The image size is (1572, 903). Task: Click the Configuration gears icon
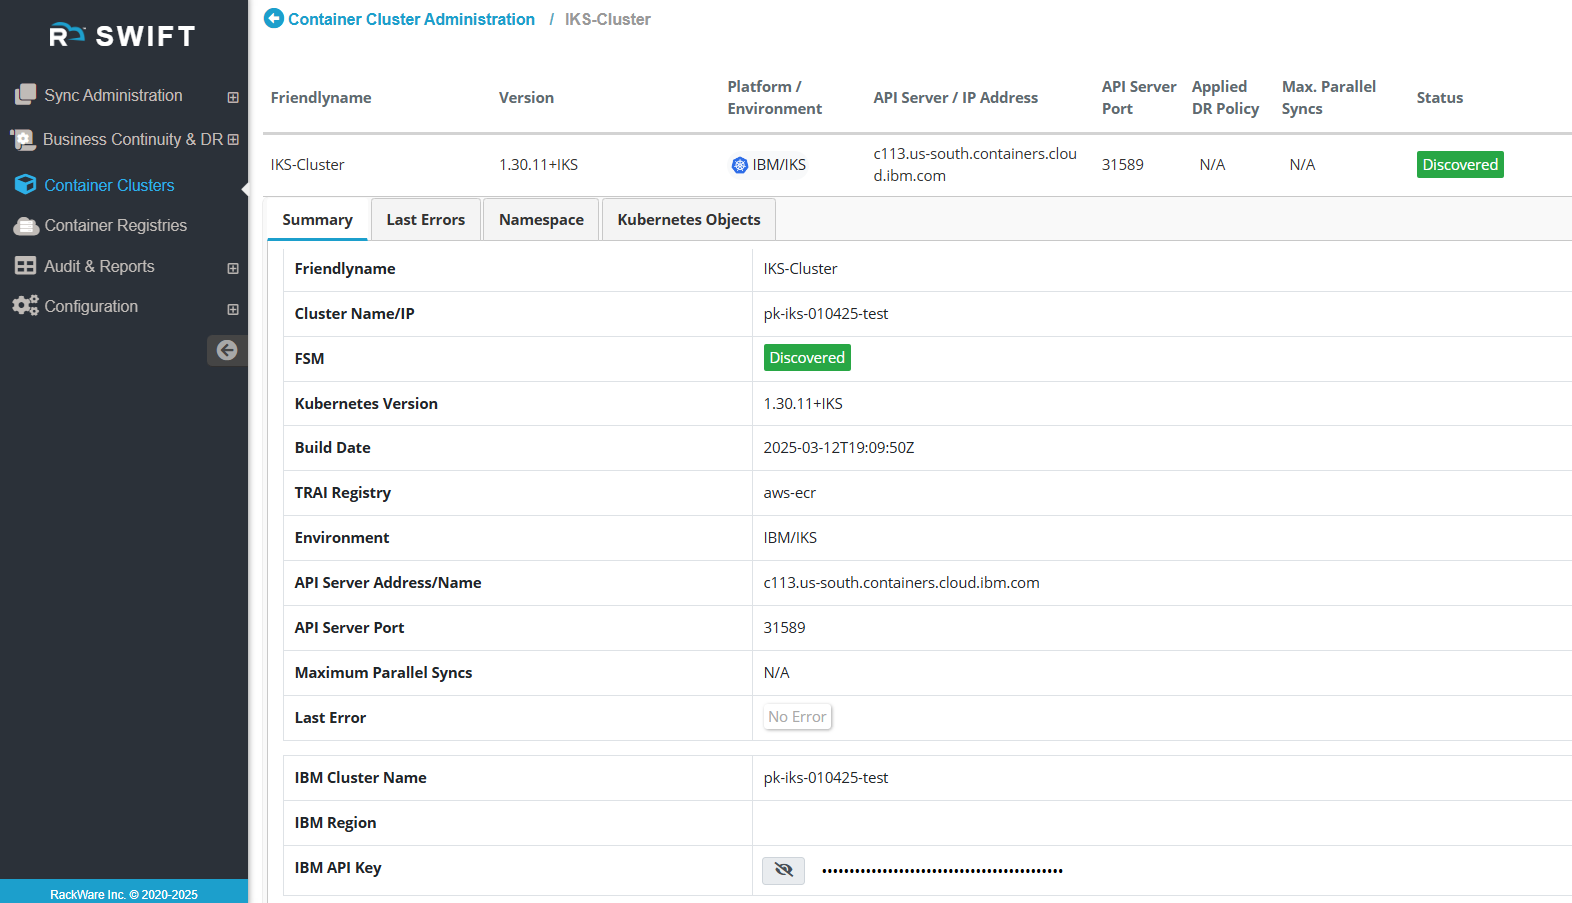click(x=26, y=306)
